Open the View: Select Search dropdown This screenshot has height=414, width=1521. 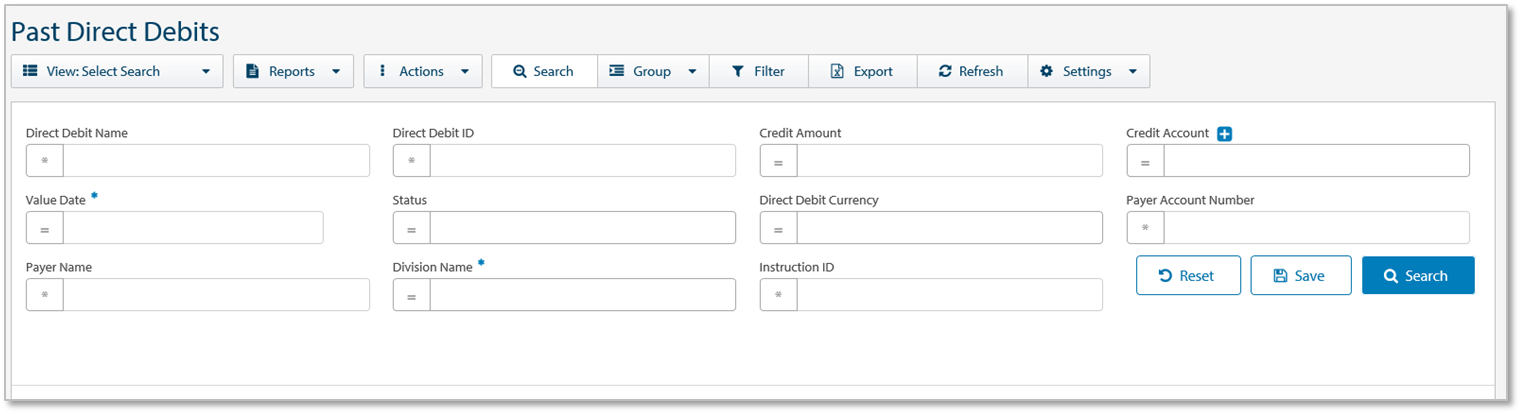click(x=116, y=71)
